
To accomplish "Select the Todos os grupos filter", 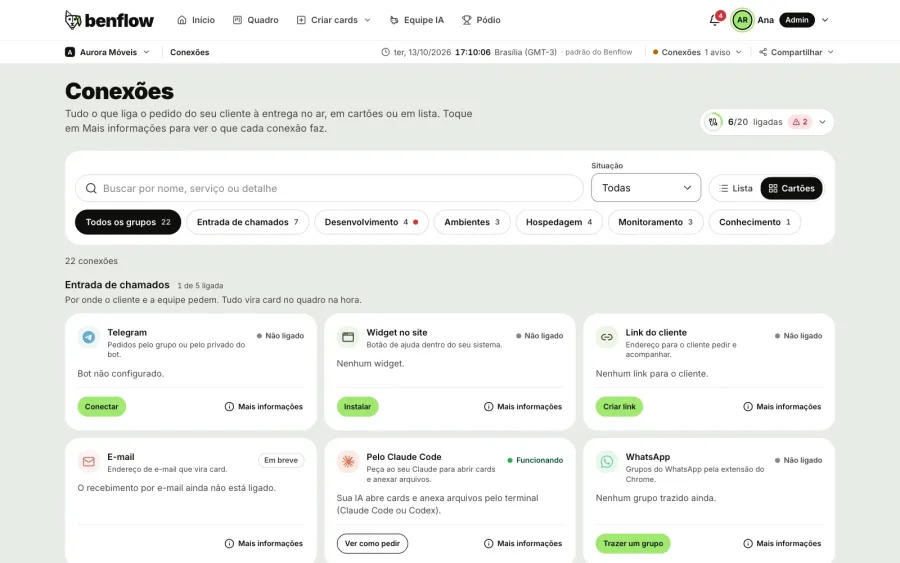I will tap(128, 222).
